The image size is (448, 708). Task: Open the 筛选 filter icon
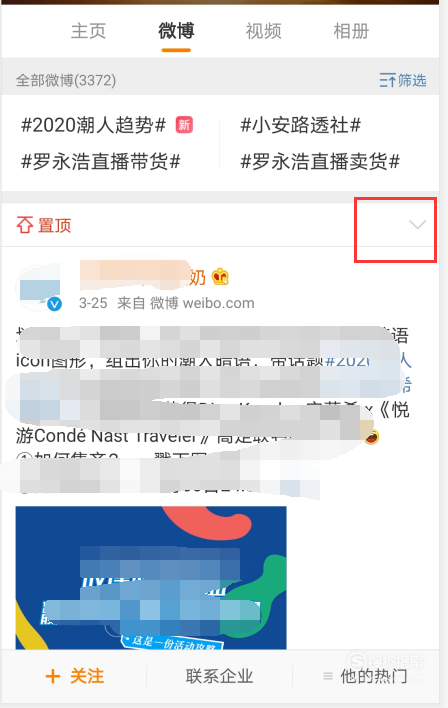point(387,80)
